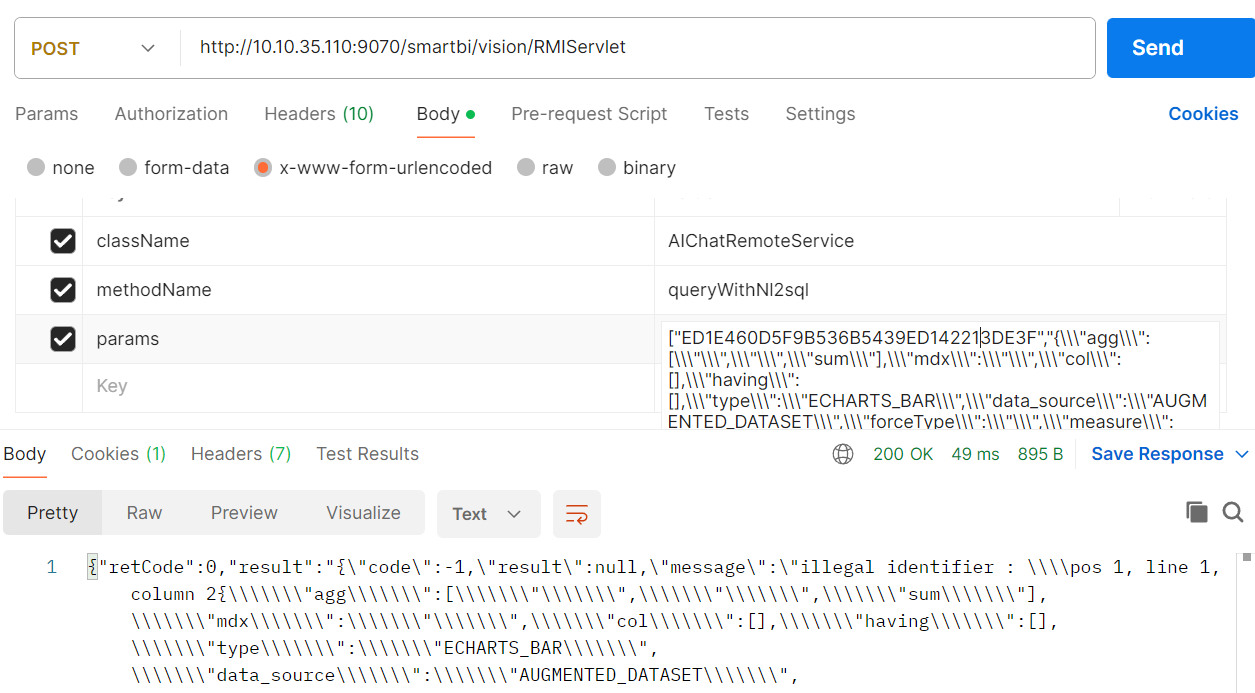
Task: Switch to the response Body tab
Action: point(25,454)
